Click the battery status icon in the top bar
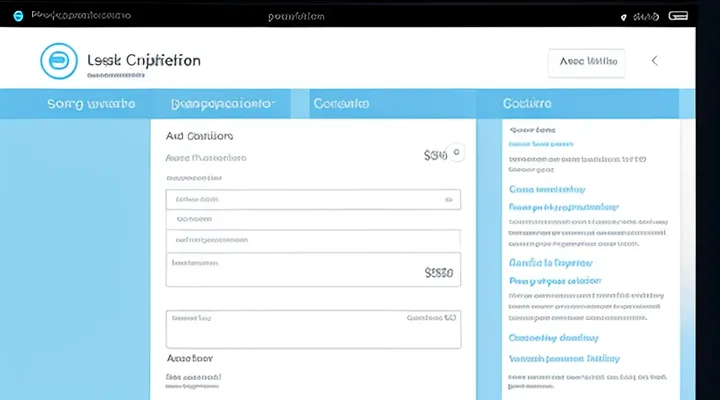720x400 pixels. [677, 17]
